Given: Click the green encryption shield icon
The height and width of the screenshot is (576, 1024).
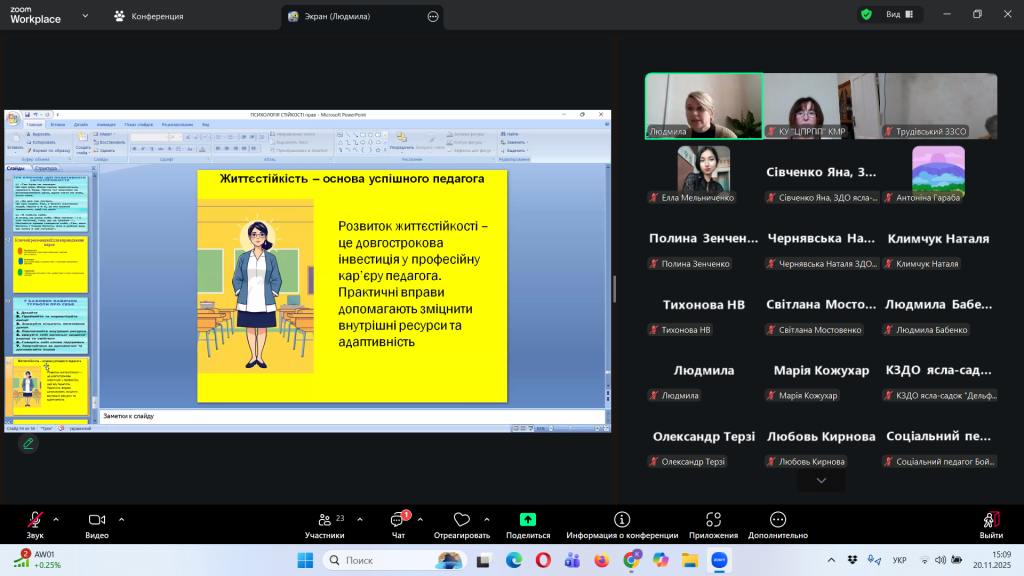Looking at the screenshot, I should click(x=866, y=15).
